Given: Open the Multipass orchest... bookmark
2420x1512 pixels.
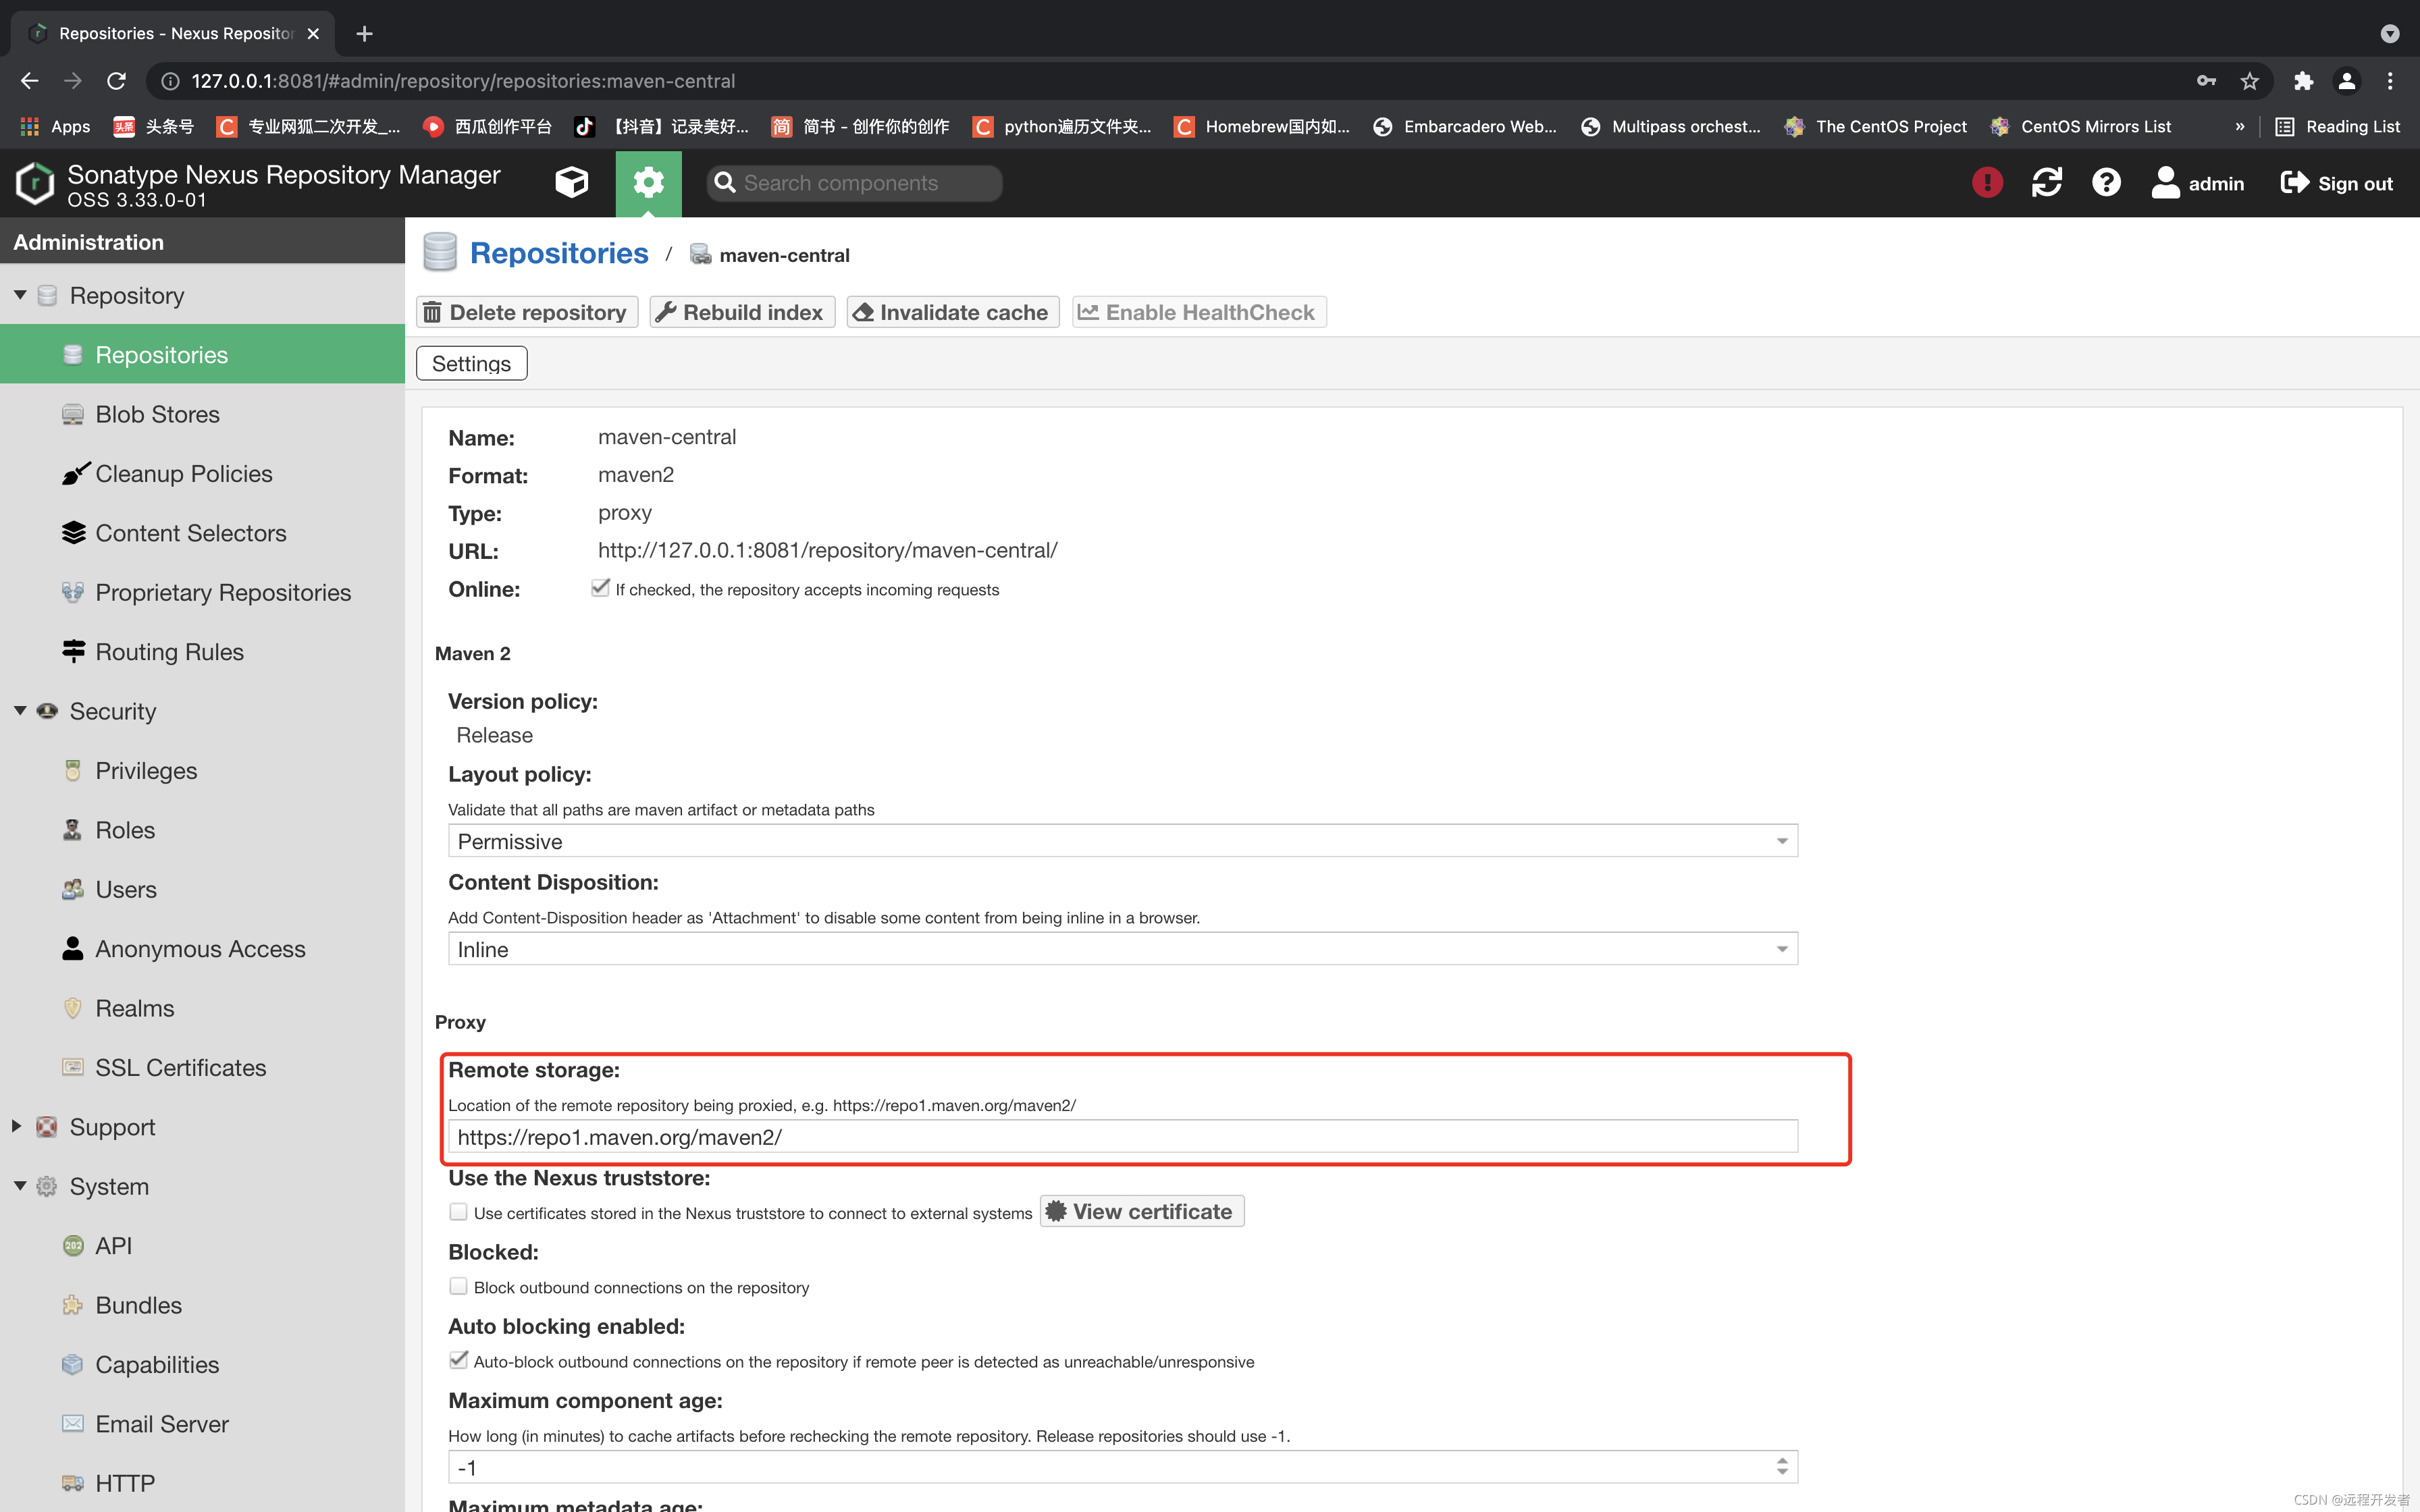Looking at the screenshot, I should pyautogui.click(x=1671, y=127).
